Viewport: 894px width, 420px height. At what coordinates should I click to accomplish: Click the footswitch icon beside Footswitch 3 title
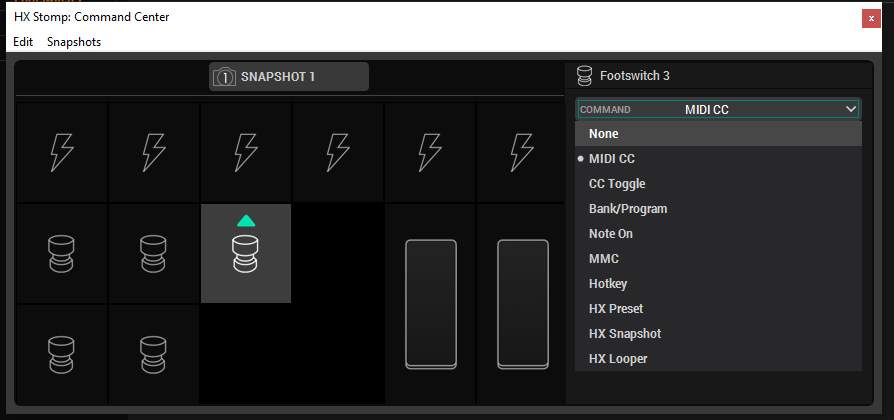point(584,76)
